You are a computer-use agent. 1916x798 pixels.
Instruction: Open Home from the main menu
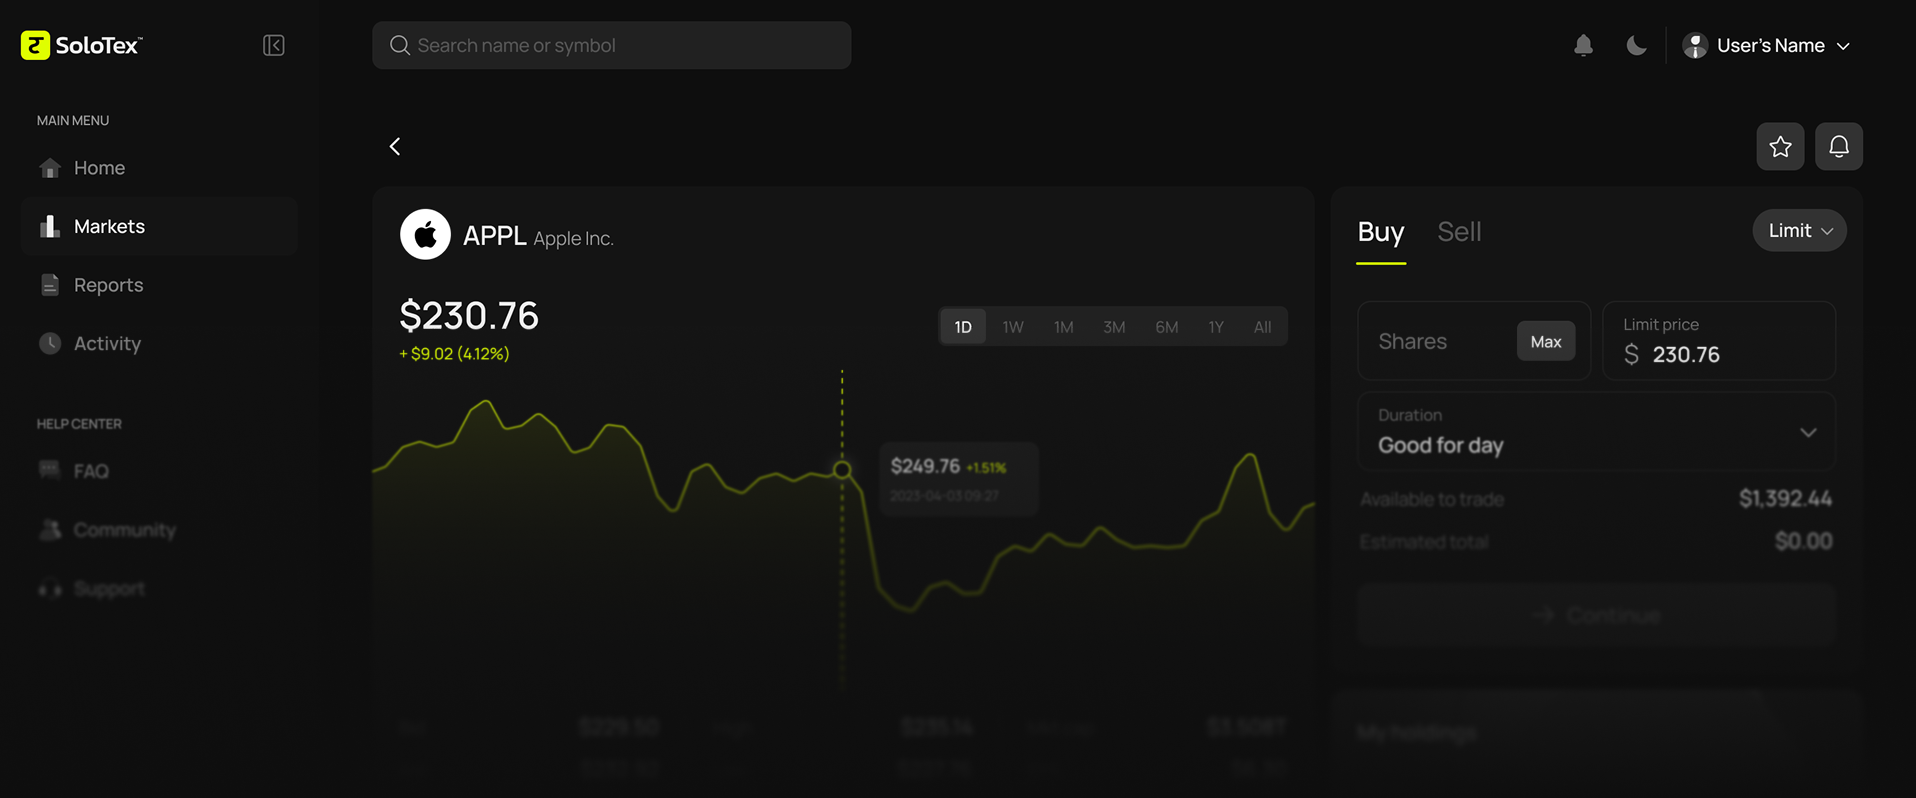[99, 168]
